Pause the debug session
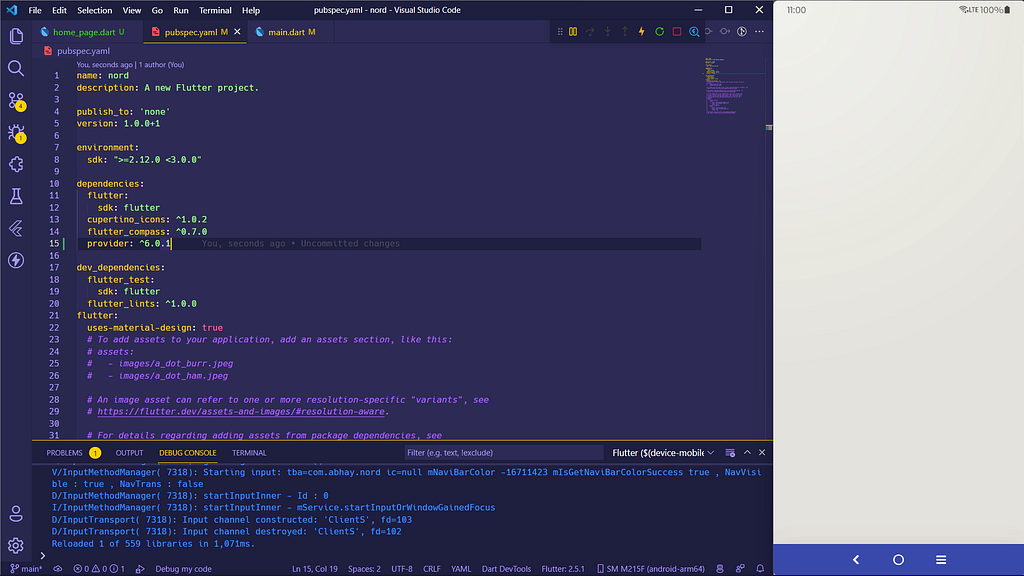 click(573, 31)
